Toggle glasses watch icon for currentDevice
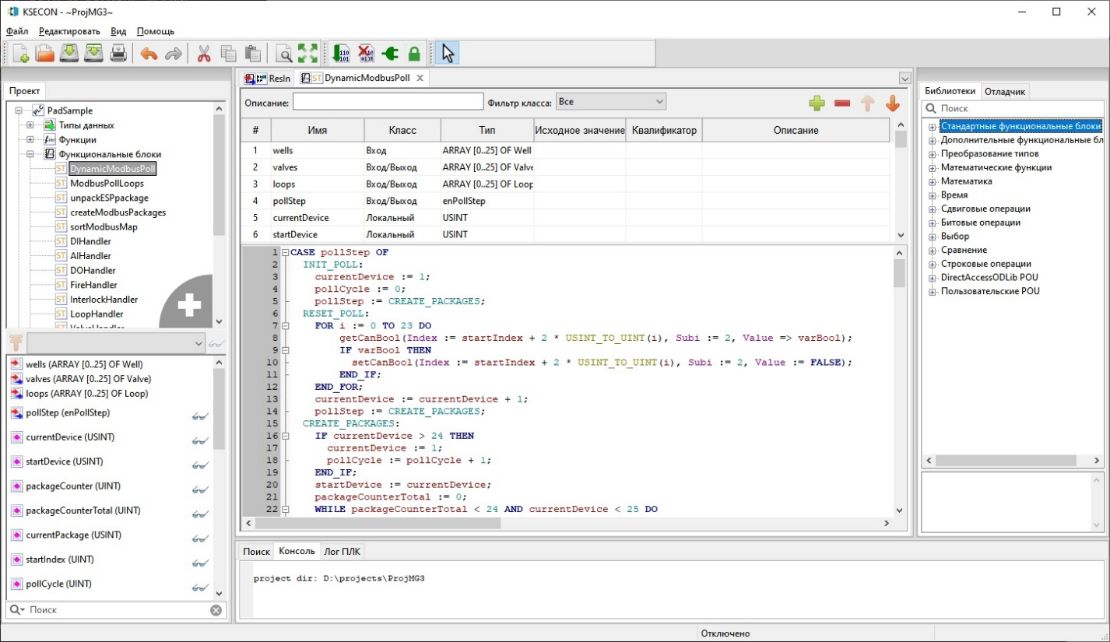 click(x=200, y=438)
